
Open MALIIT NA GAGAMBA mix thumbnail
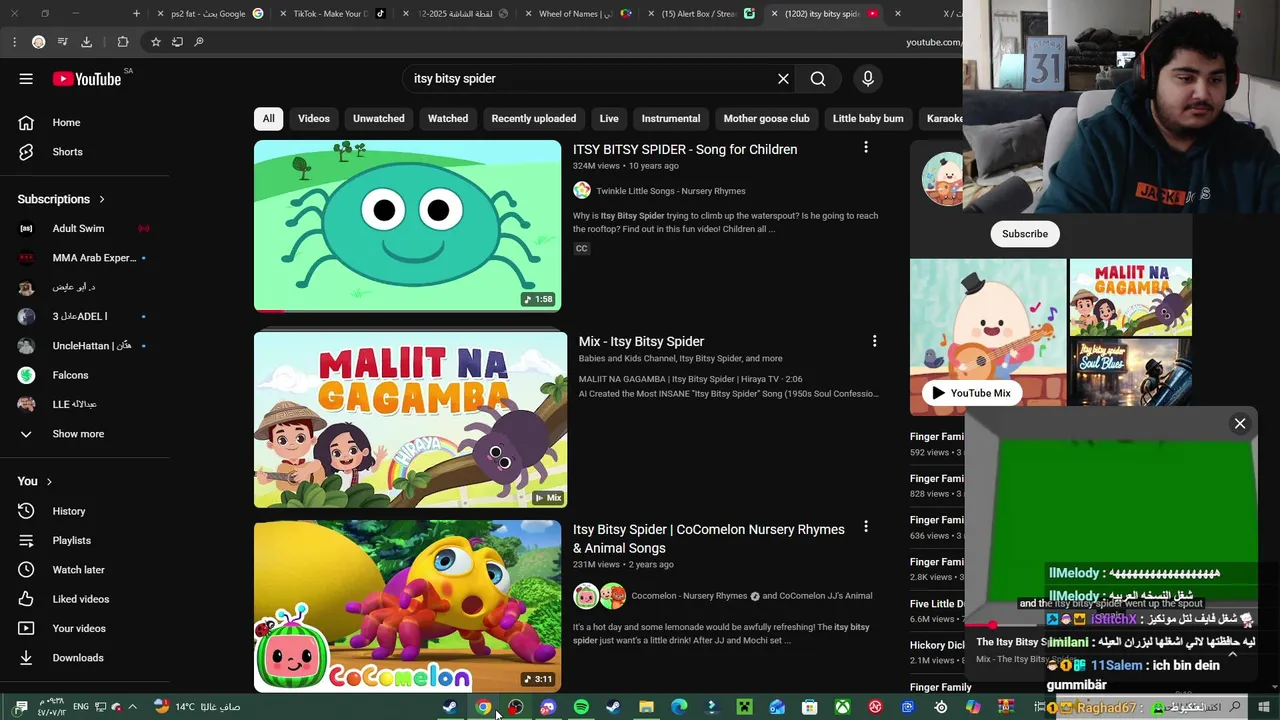[410, 420]
